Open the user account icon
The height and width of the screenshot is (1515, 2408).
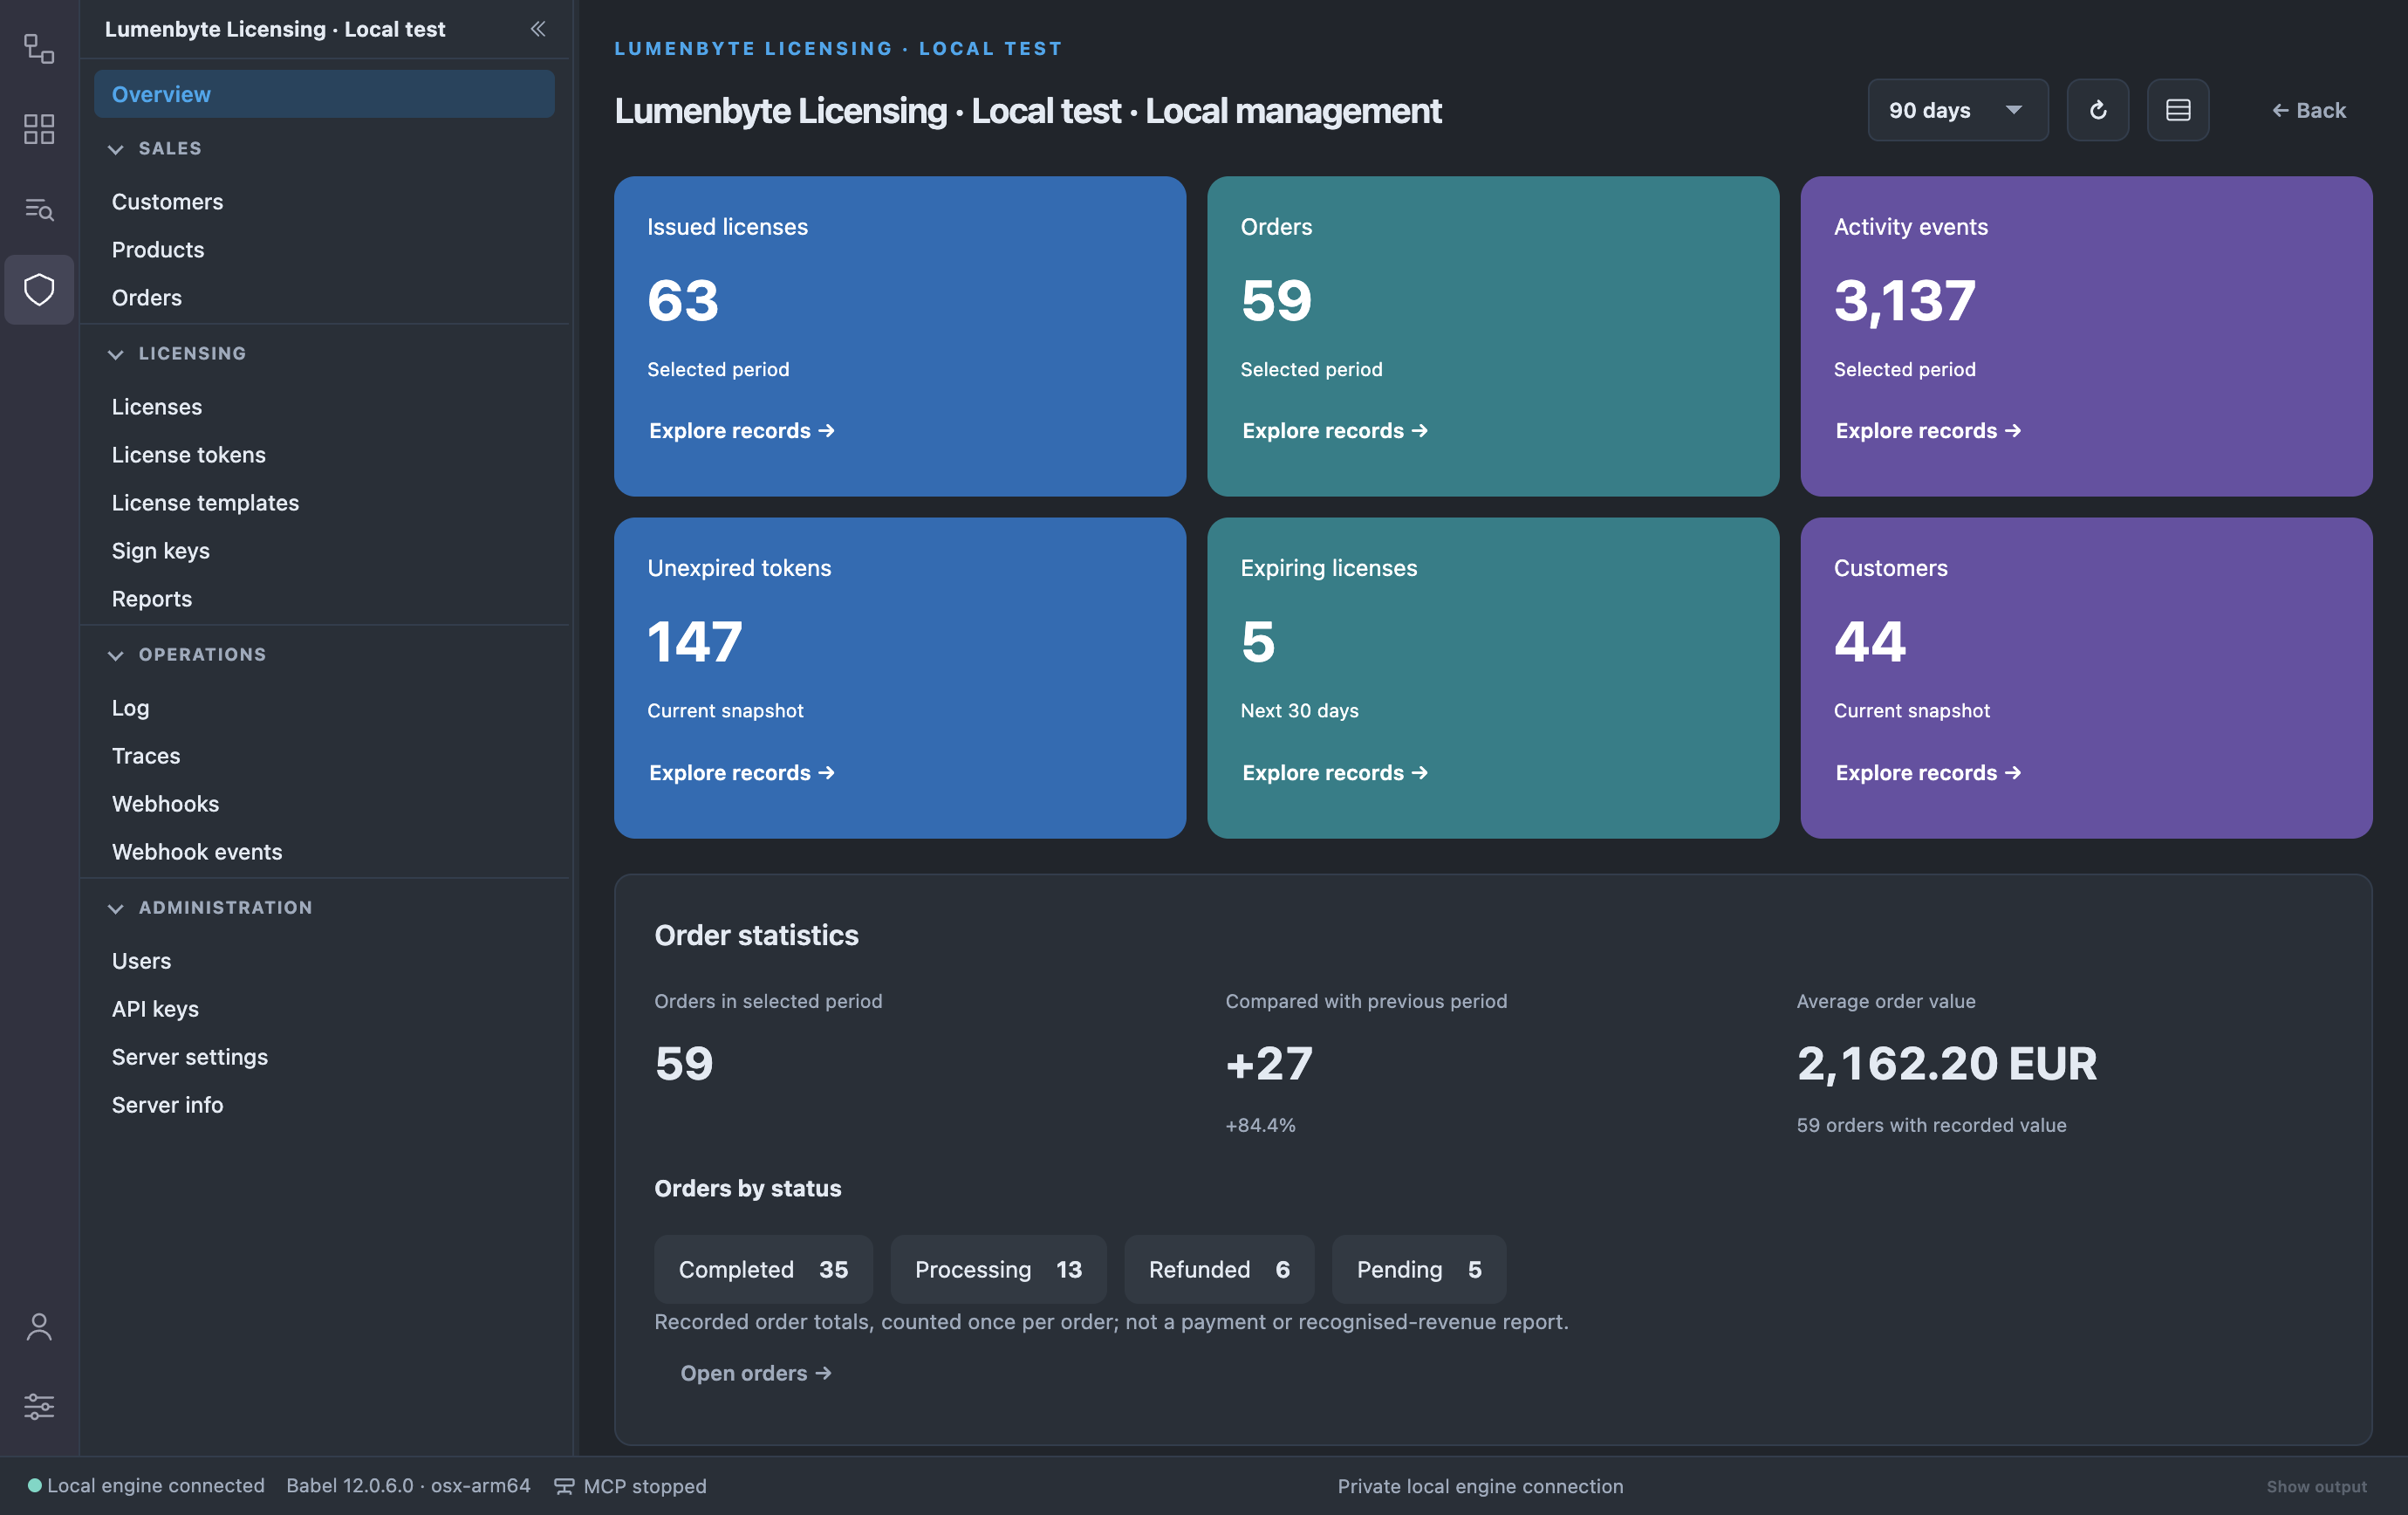point(39,1327)
